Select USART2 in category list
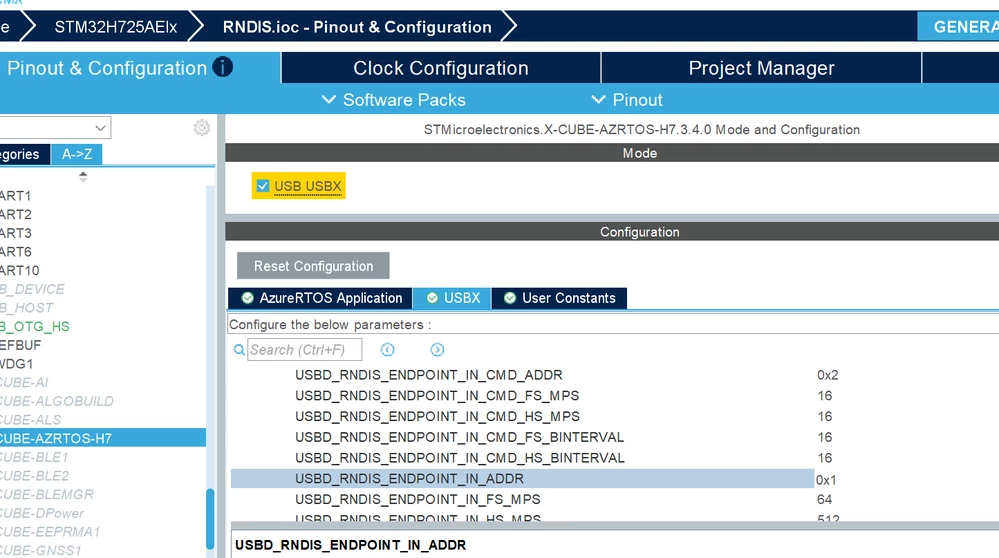The height and width of the screenshot is (558, 999). click(16, 214)
